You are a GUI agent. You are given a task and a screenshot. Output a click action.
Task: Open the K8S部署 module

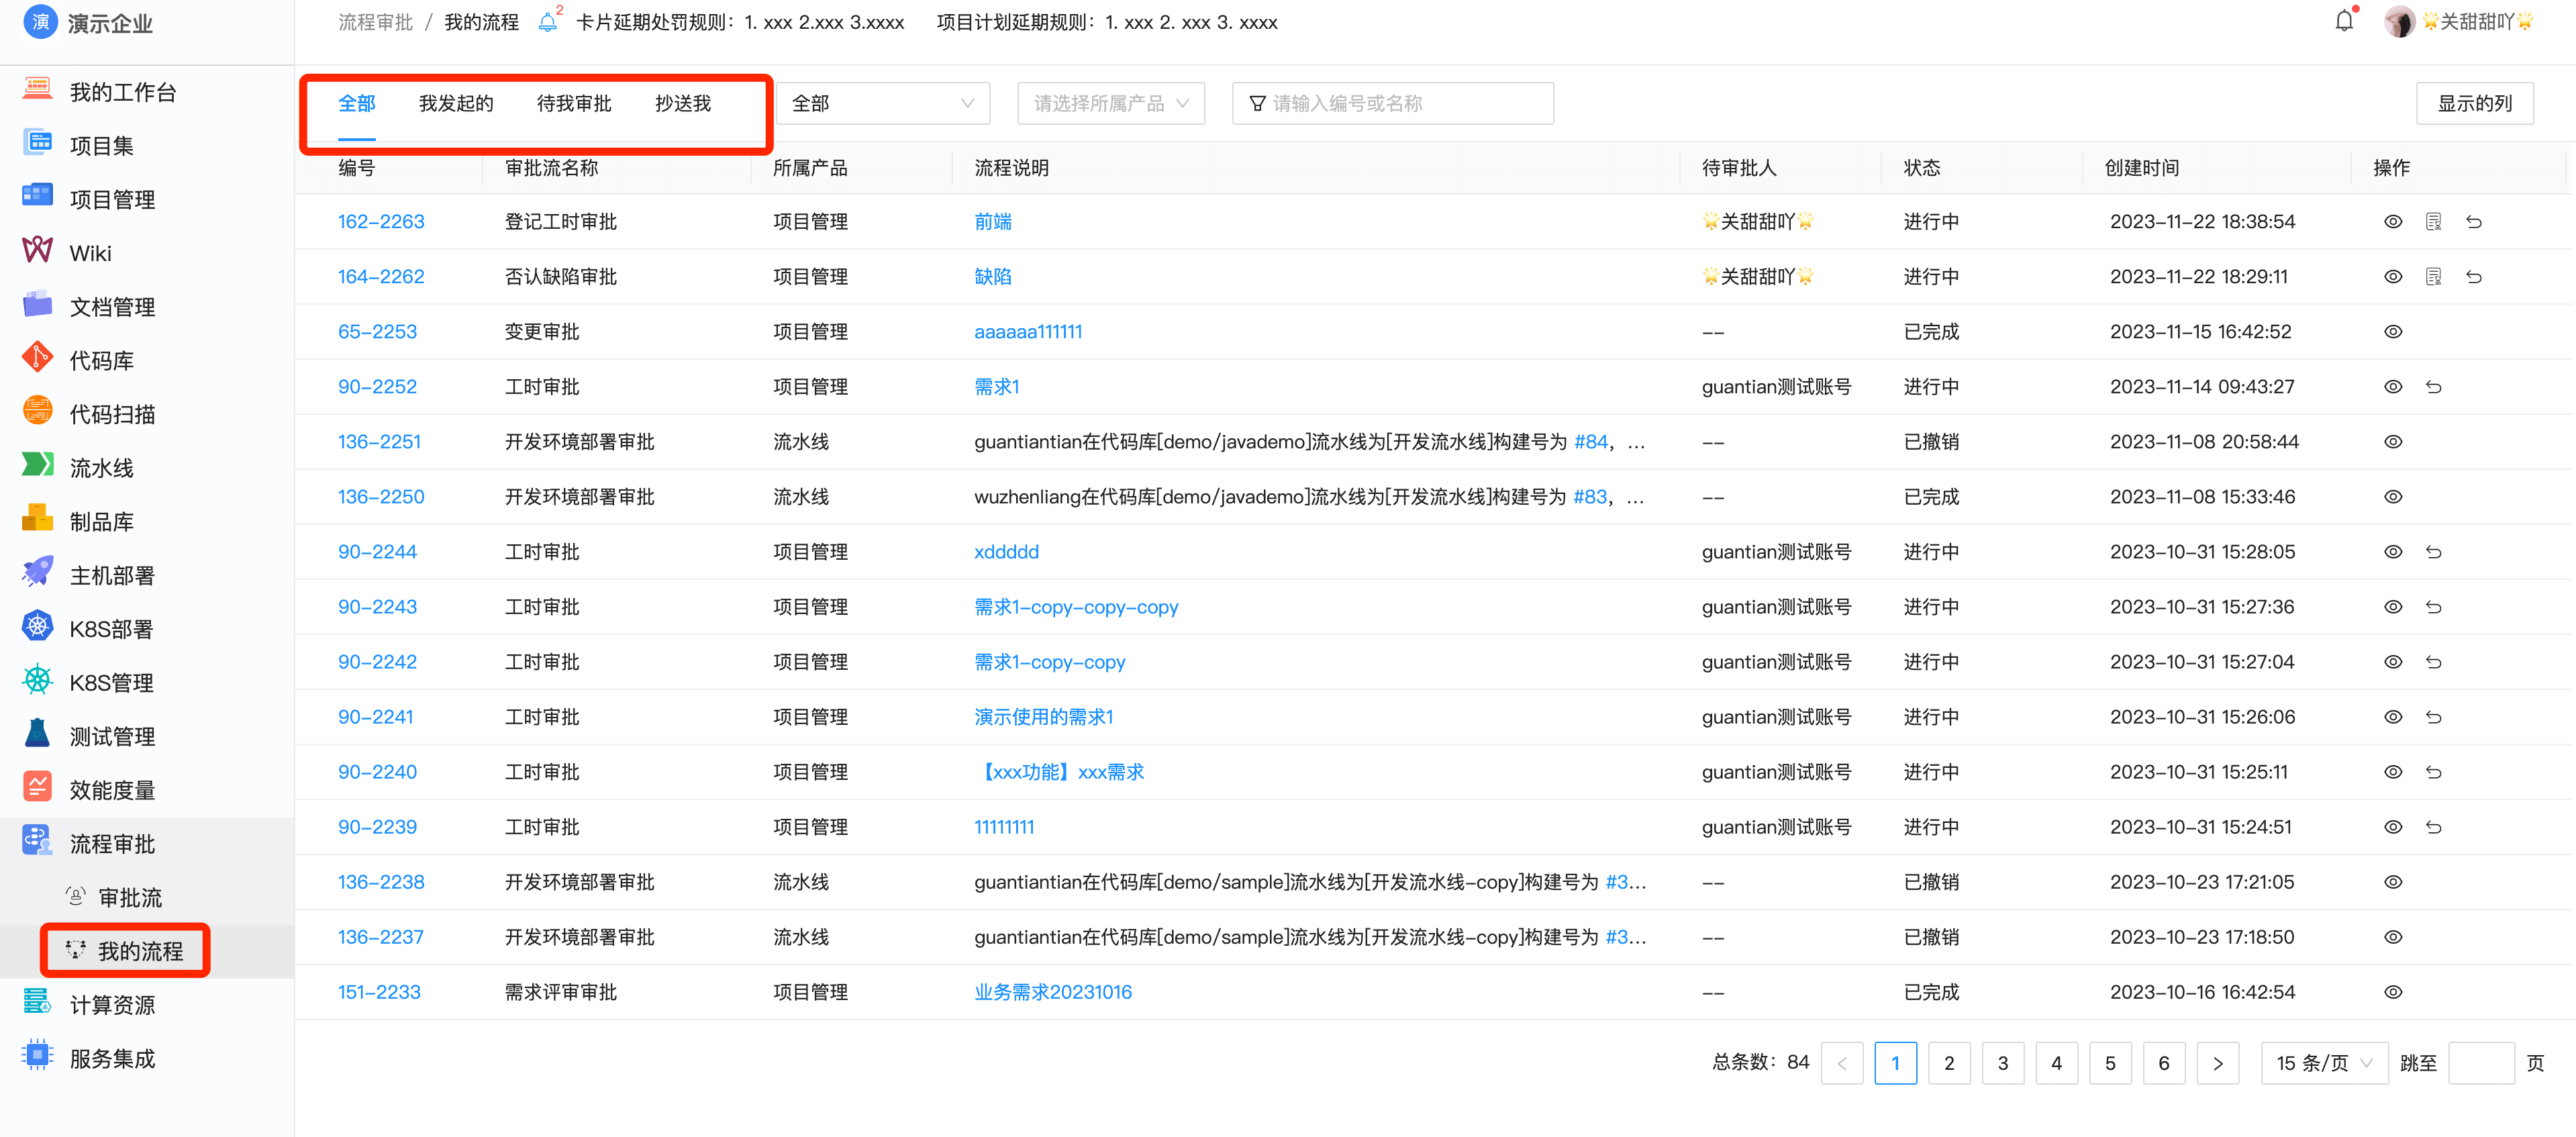pyautogui.click(x=110, y=627)
